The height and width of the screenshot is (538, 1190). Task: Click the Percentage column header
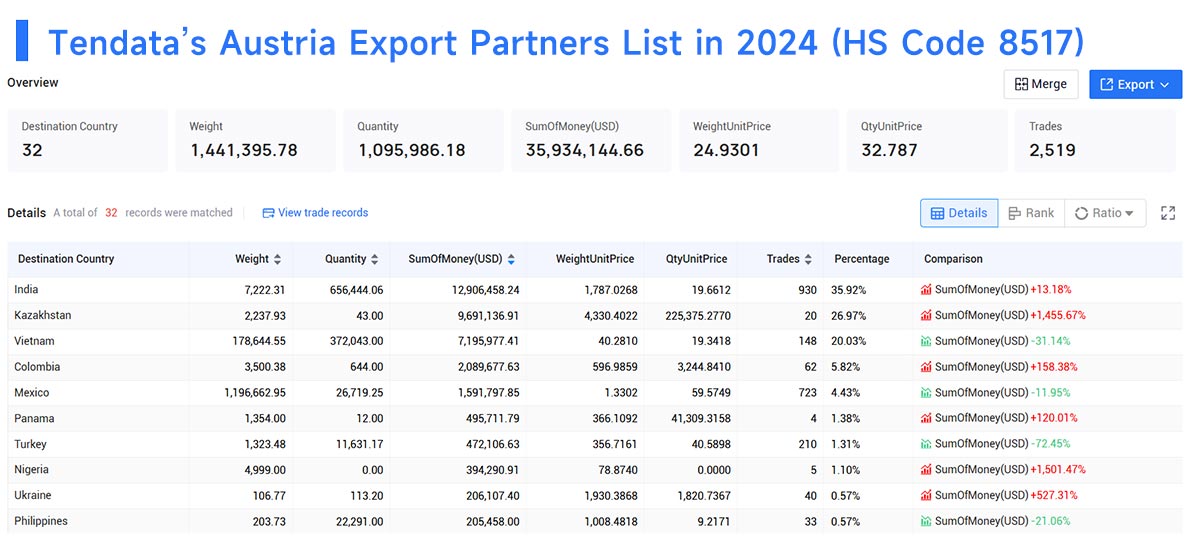[861, 259]
